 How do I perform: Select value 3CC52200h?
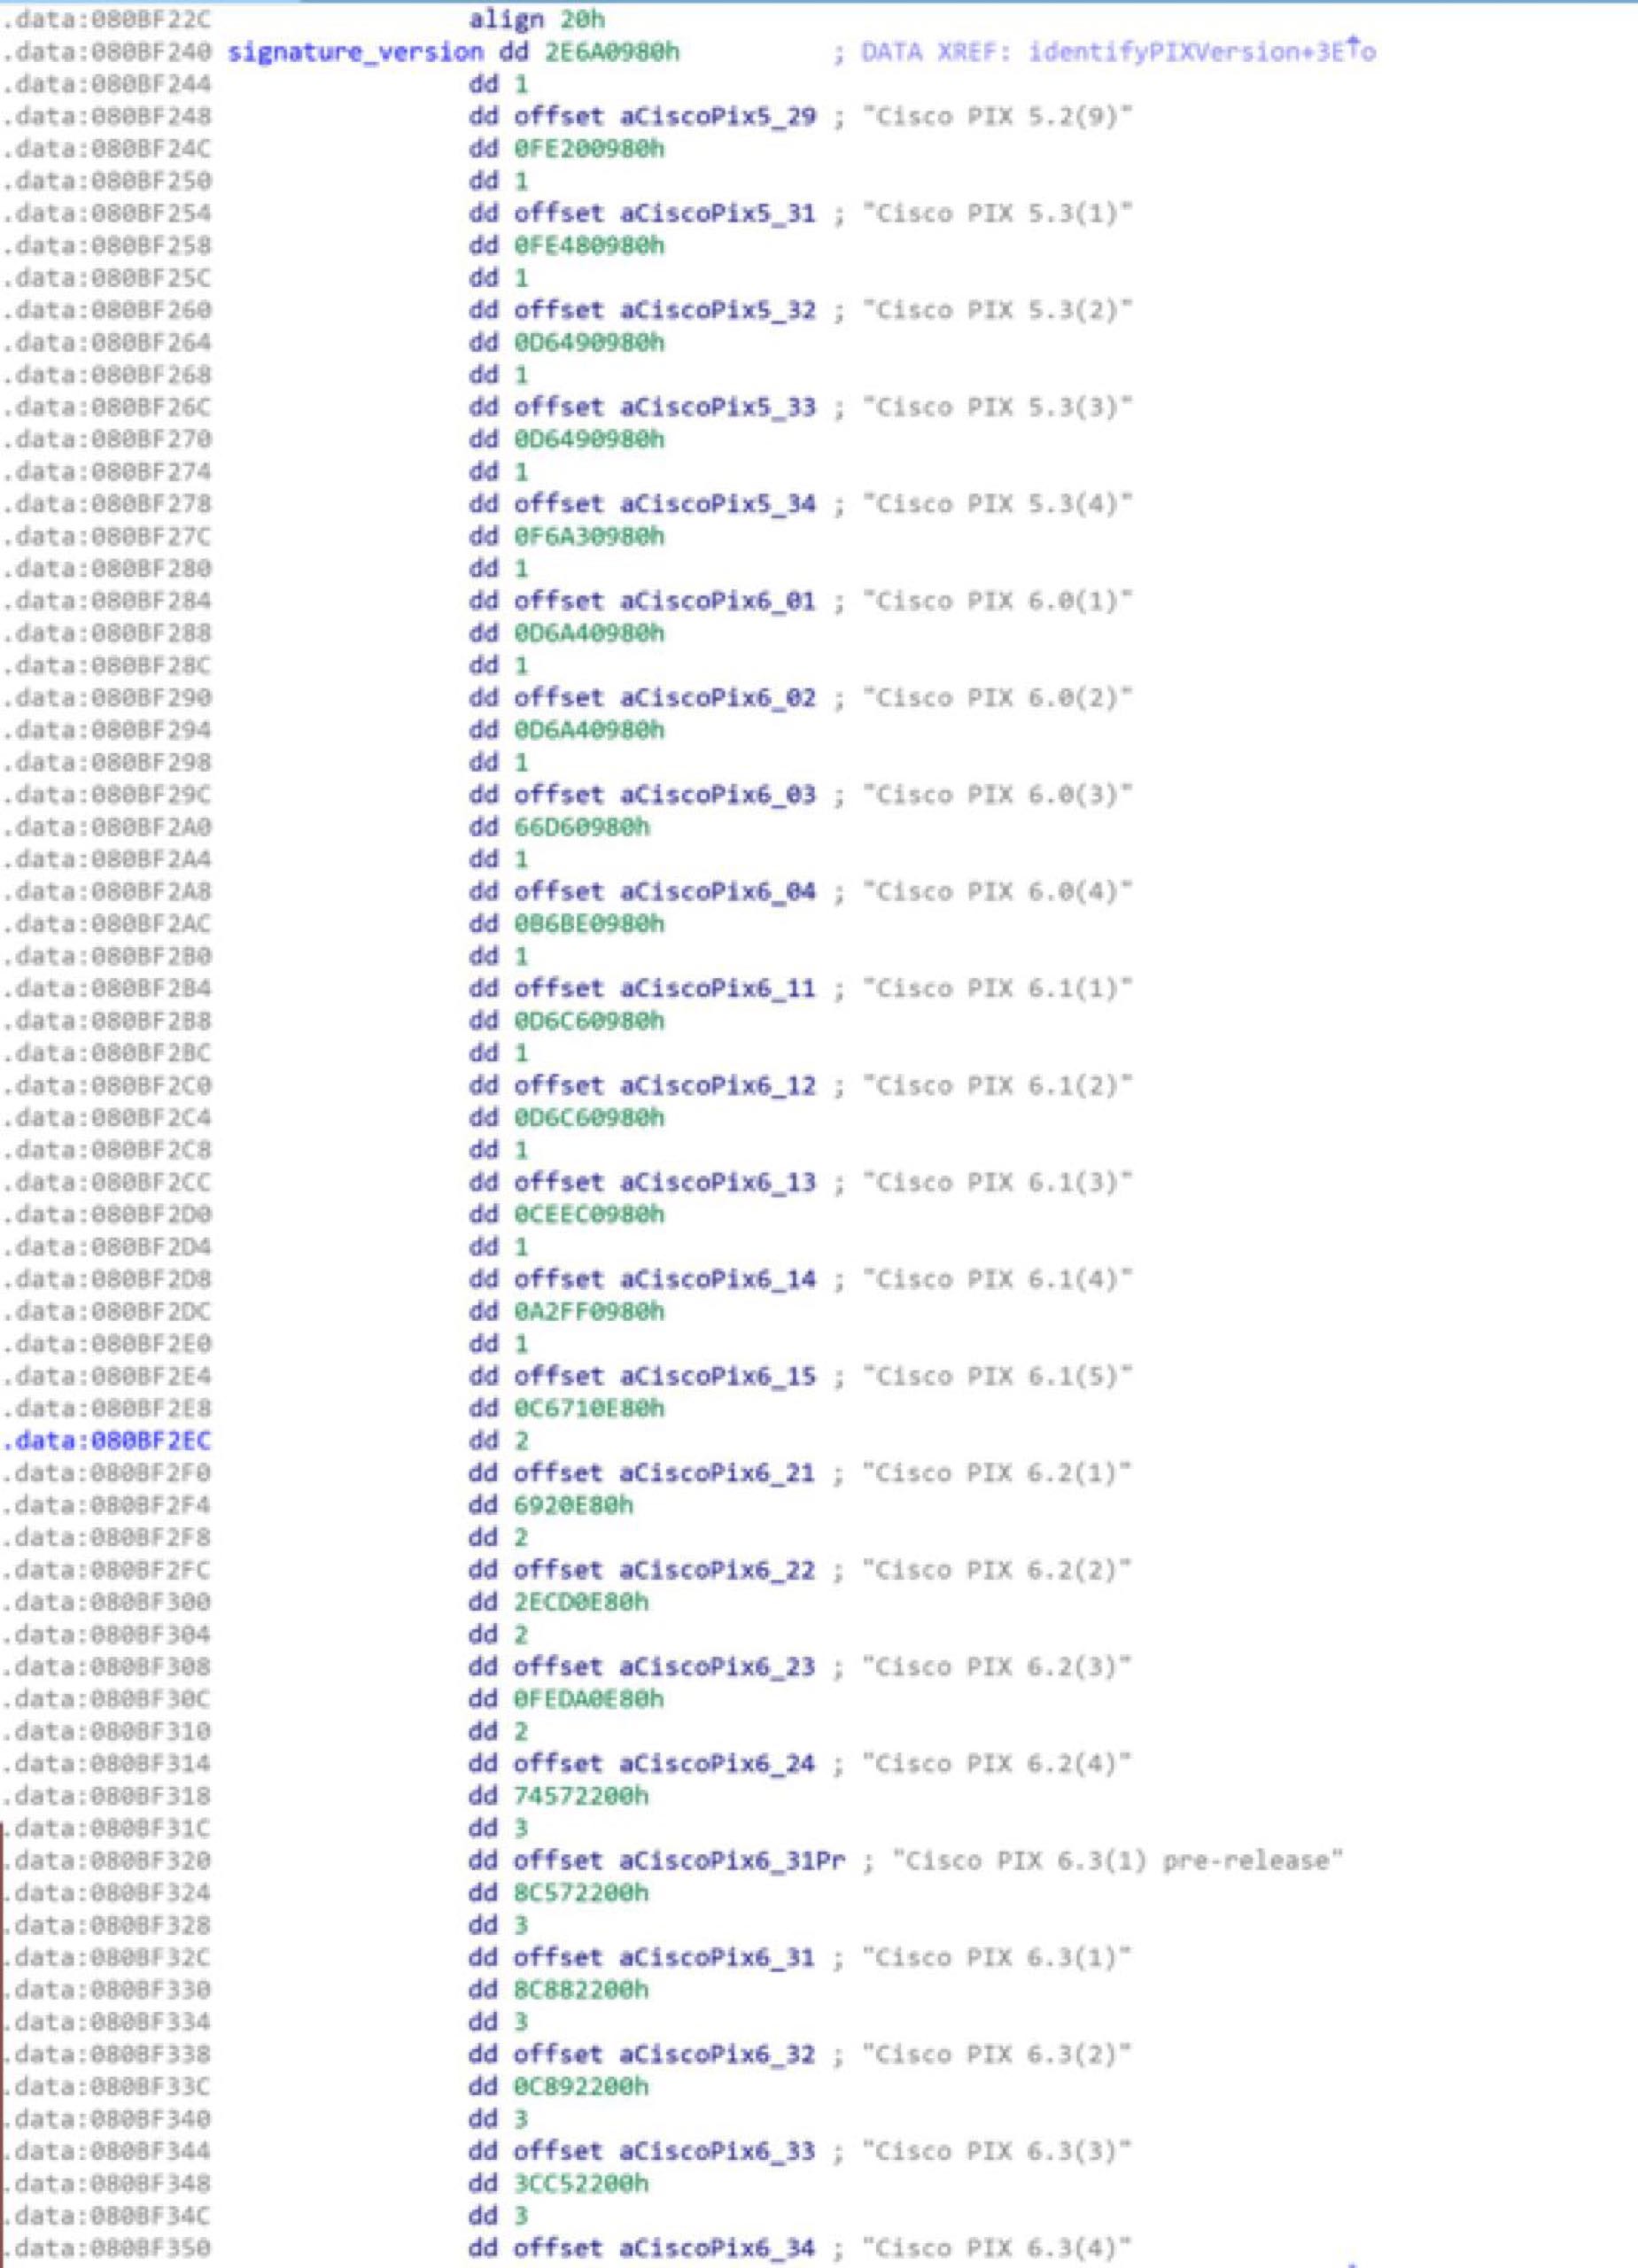581,2184
